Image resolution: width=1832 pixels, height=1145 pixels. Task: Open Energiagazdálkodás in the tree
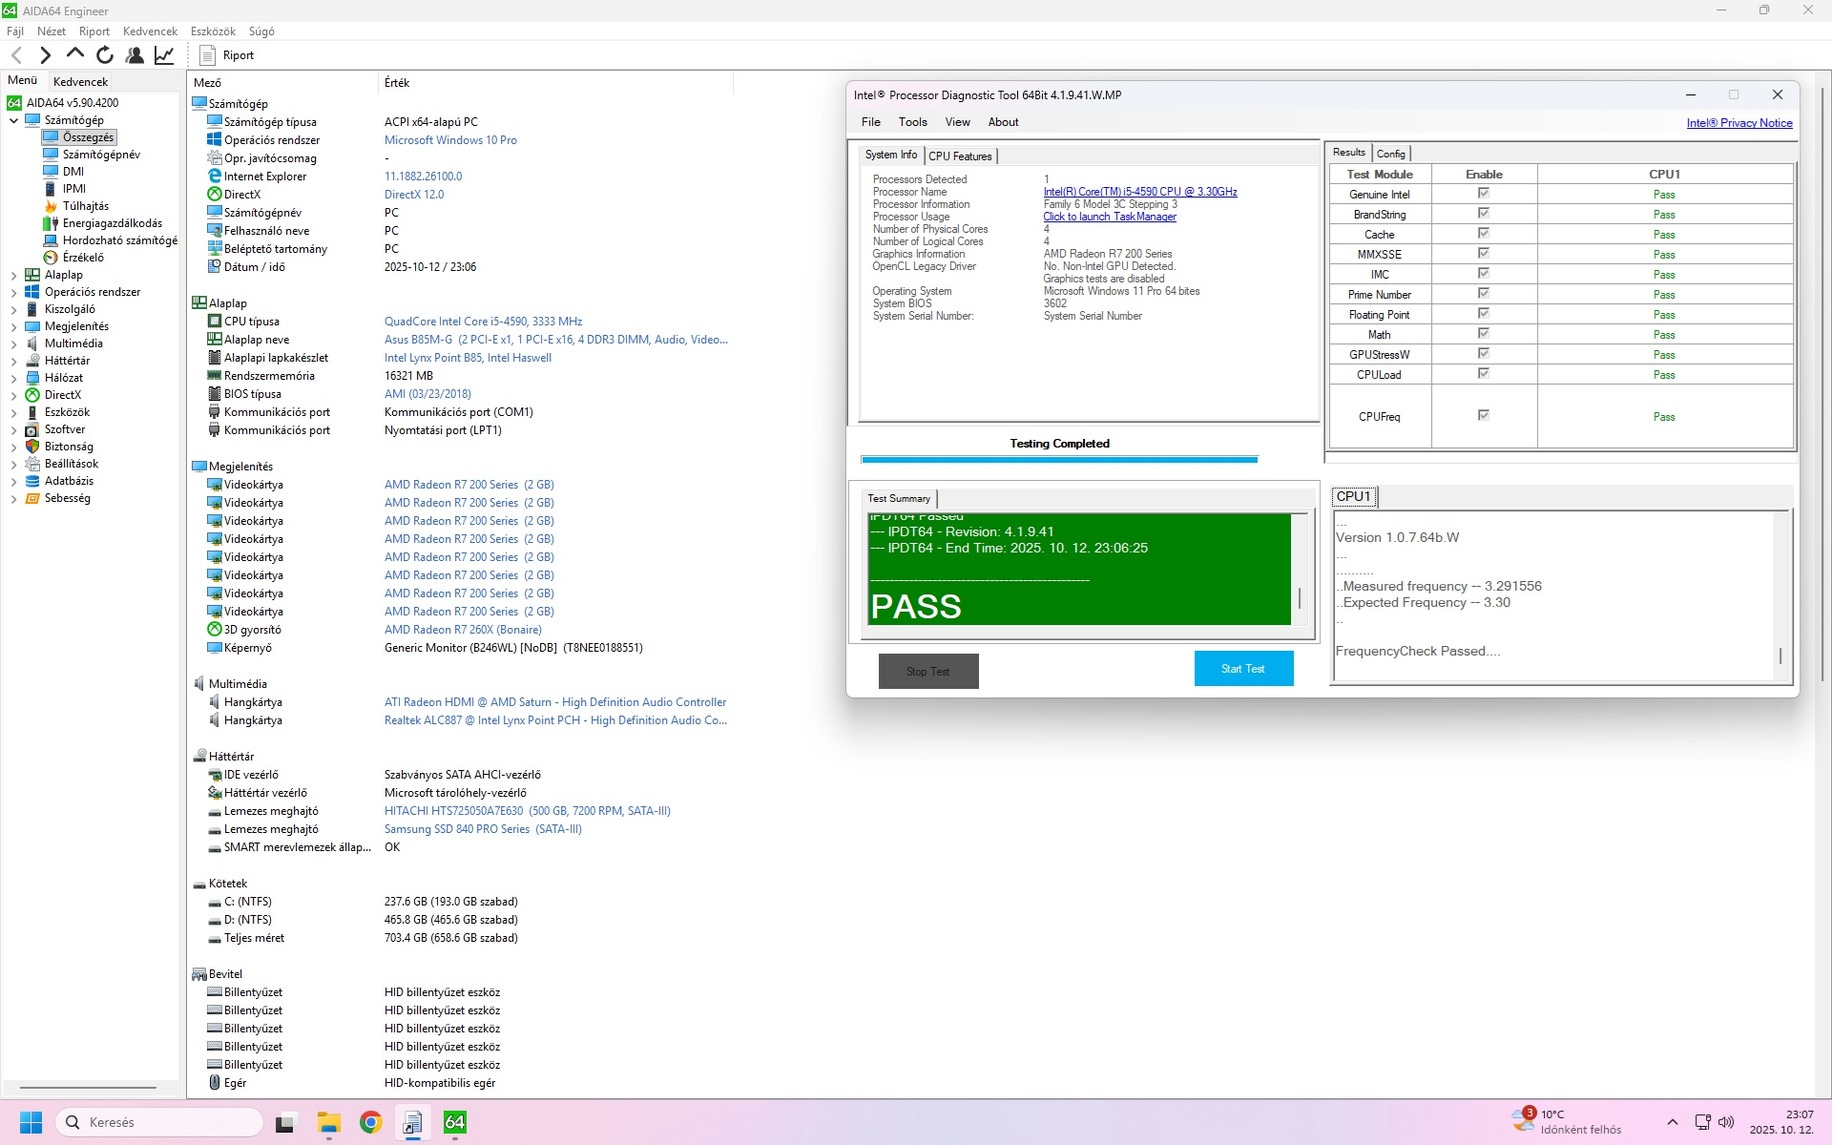(x=112, y=223)
